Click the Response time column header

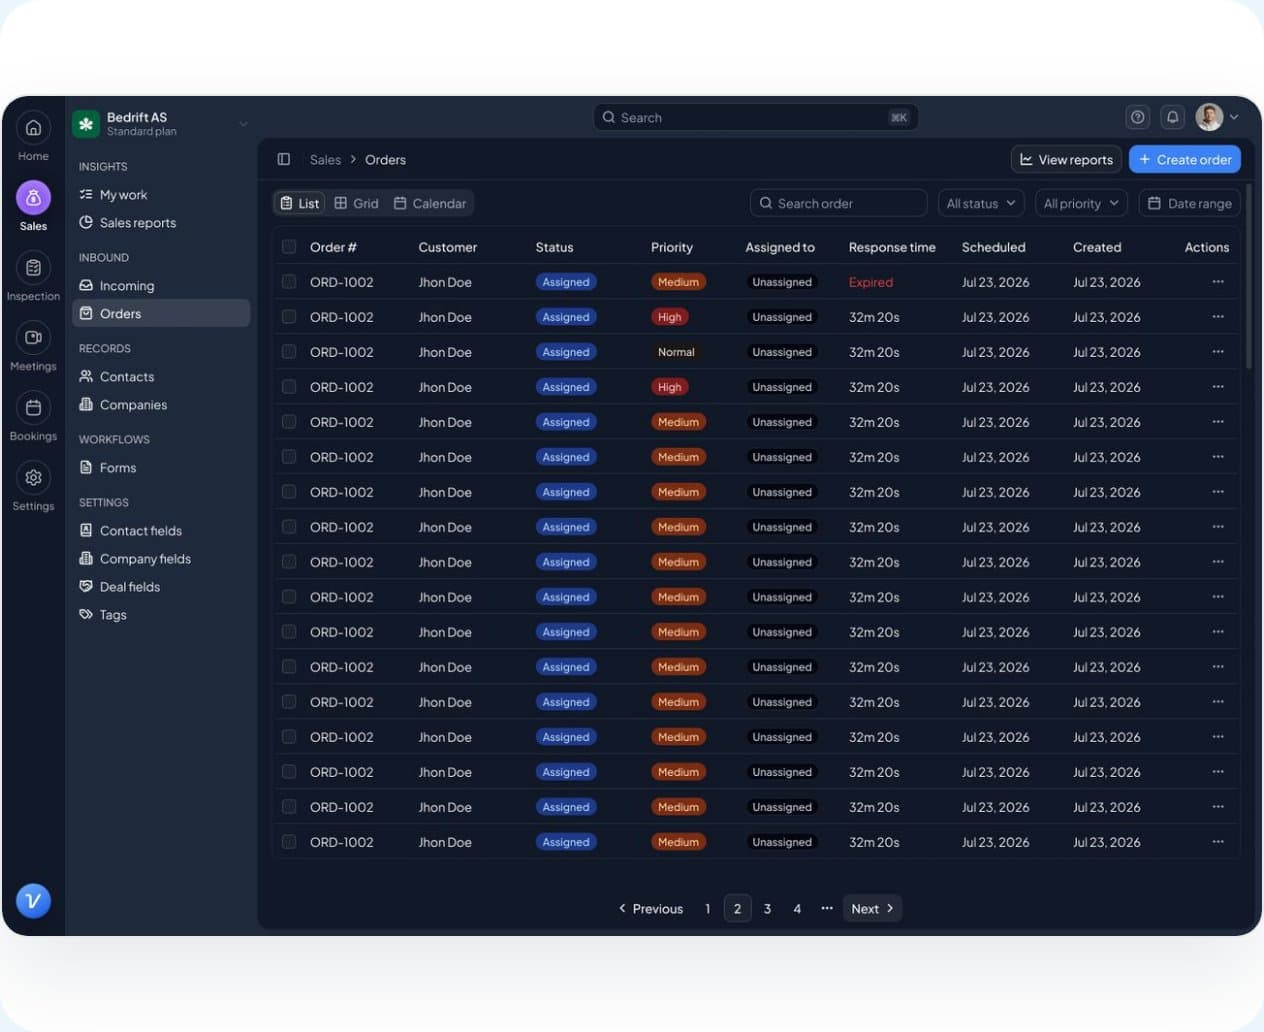click(892, 247)
